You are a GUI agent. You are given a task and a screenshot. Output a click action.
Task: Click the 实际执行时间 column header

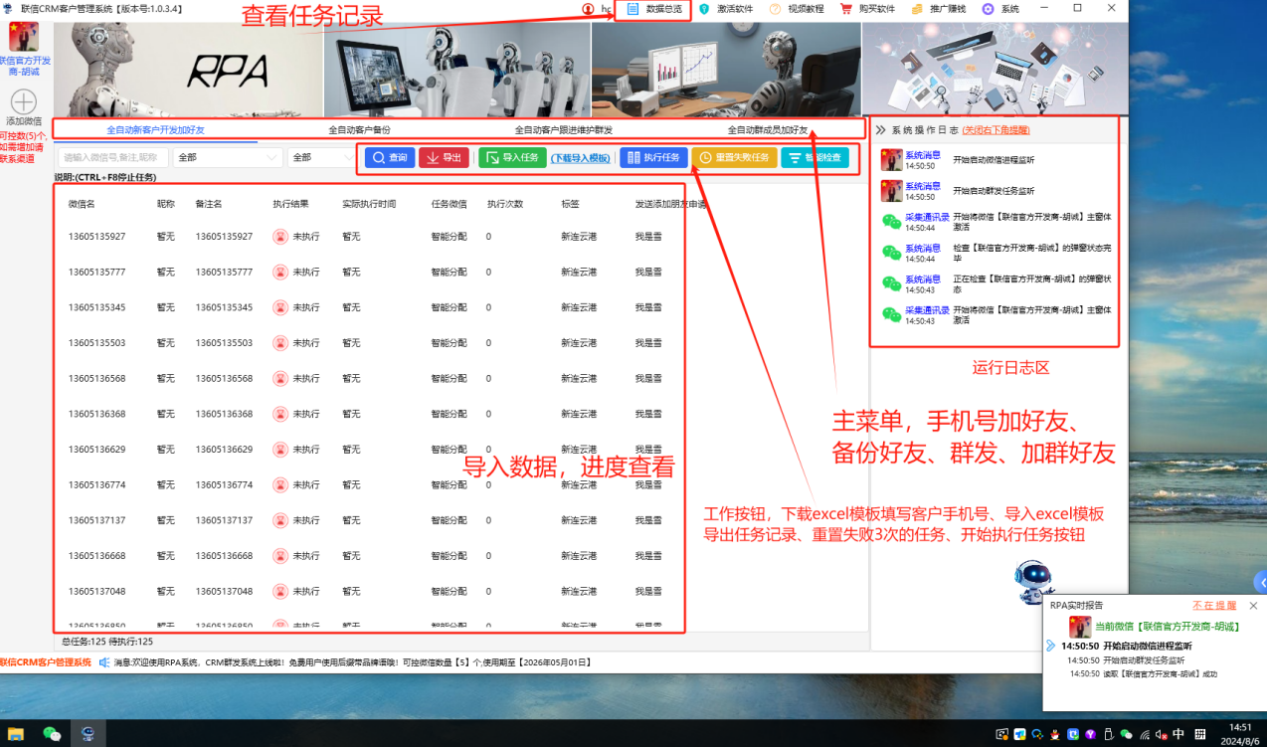pyautogui.click(x=369, y=204)
